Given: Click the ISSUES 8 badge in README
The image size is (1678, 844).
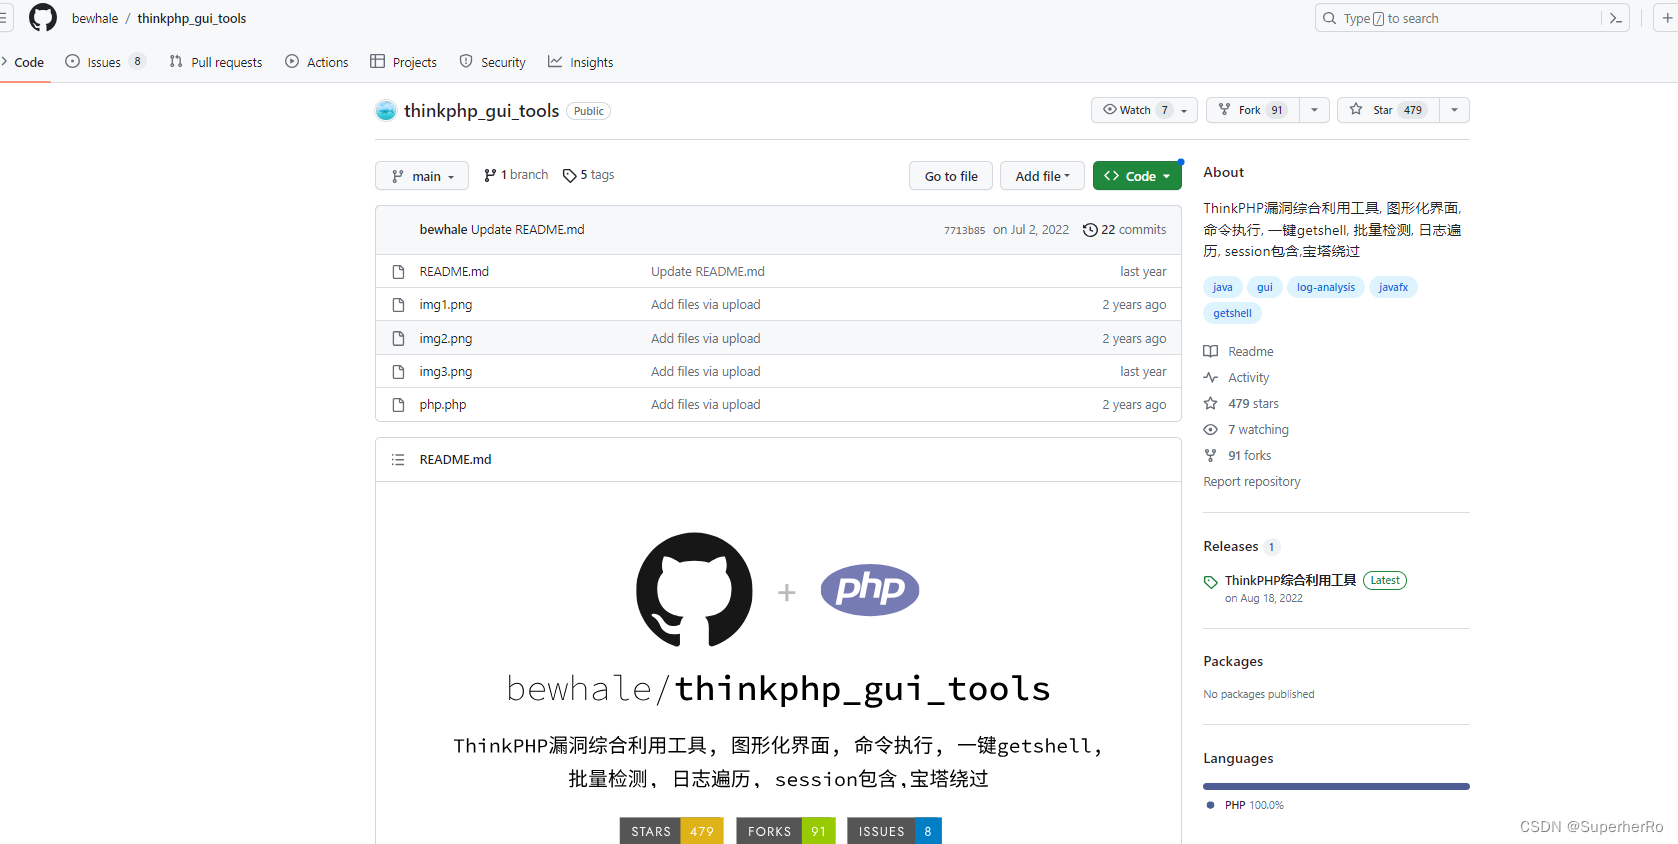Looking at the screenshot, I should [894, 831].
